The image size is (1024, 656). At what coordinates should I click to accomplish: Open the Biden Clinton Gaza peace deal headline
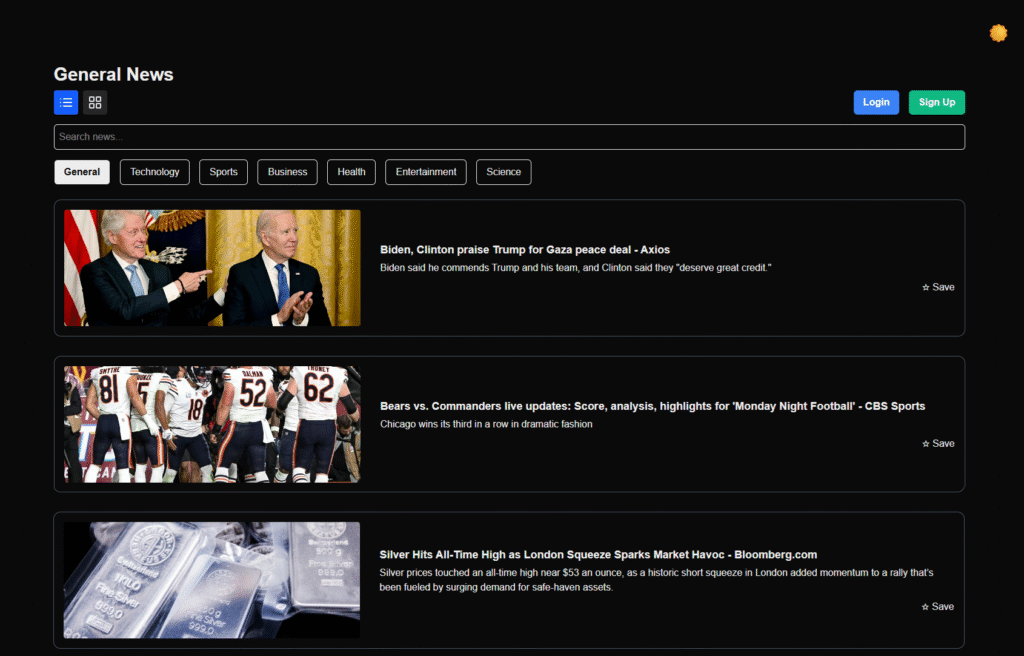[523, 249]
